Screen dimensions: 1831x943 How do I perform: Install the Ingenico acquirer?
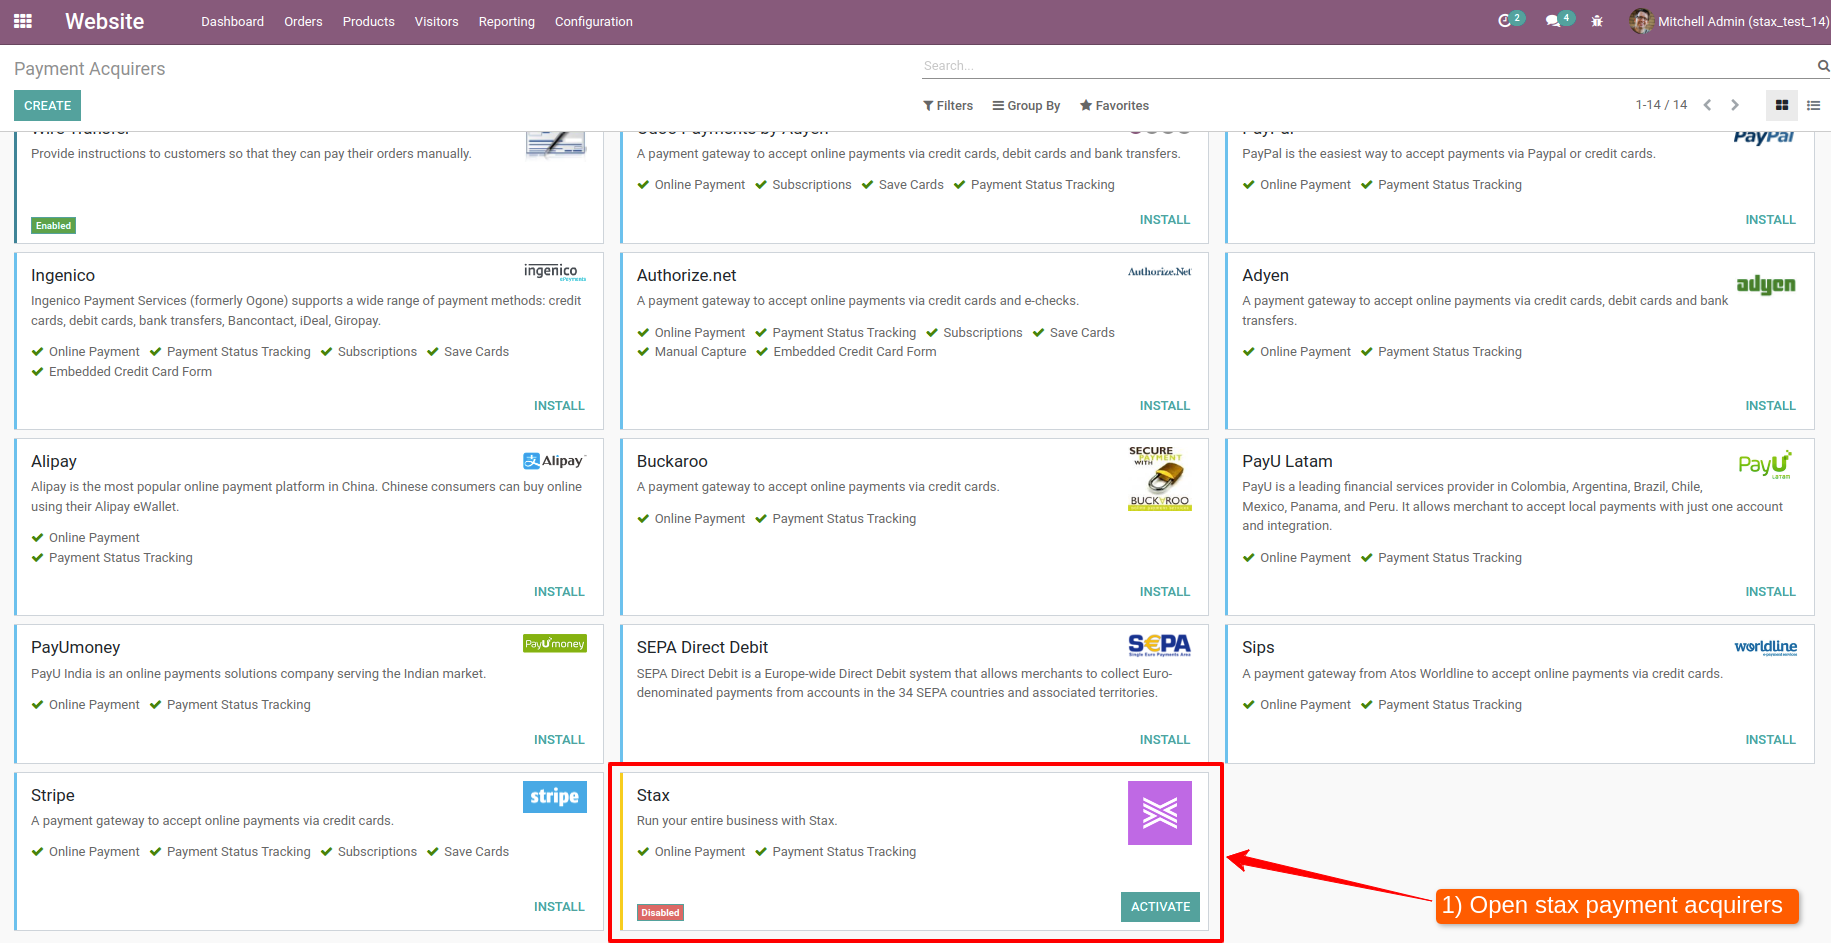(559, 405)
